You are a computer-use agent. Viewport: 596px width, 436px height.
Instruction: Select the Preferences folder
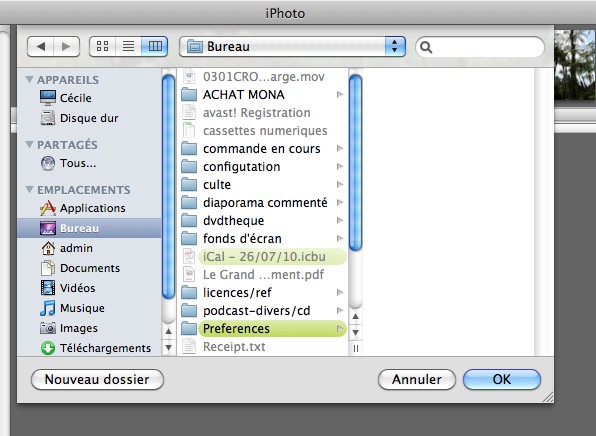click(263, 328)
